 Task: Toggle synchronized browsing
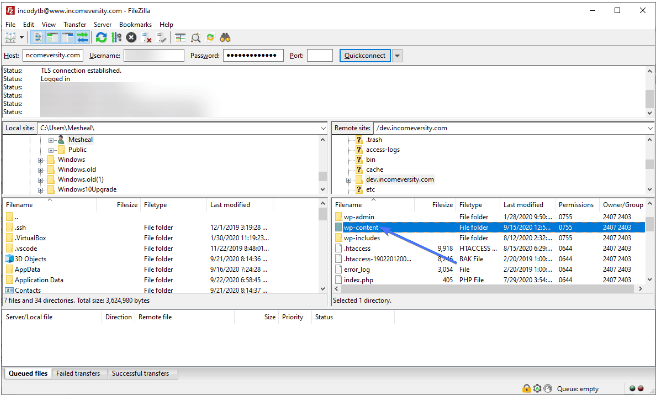(x=210, y=38)
